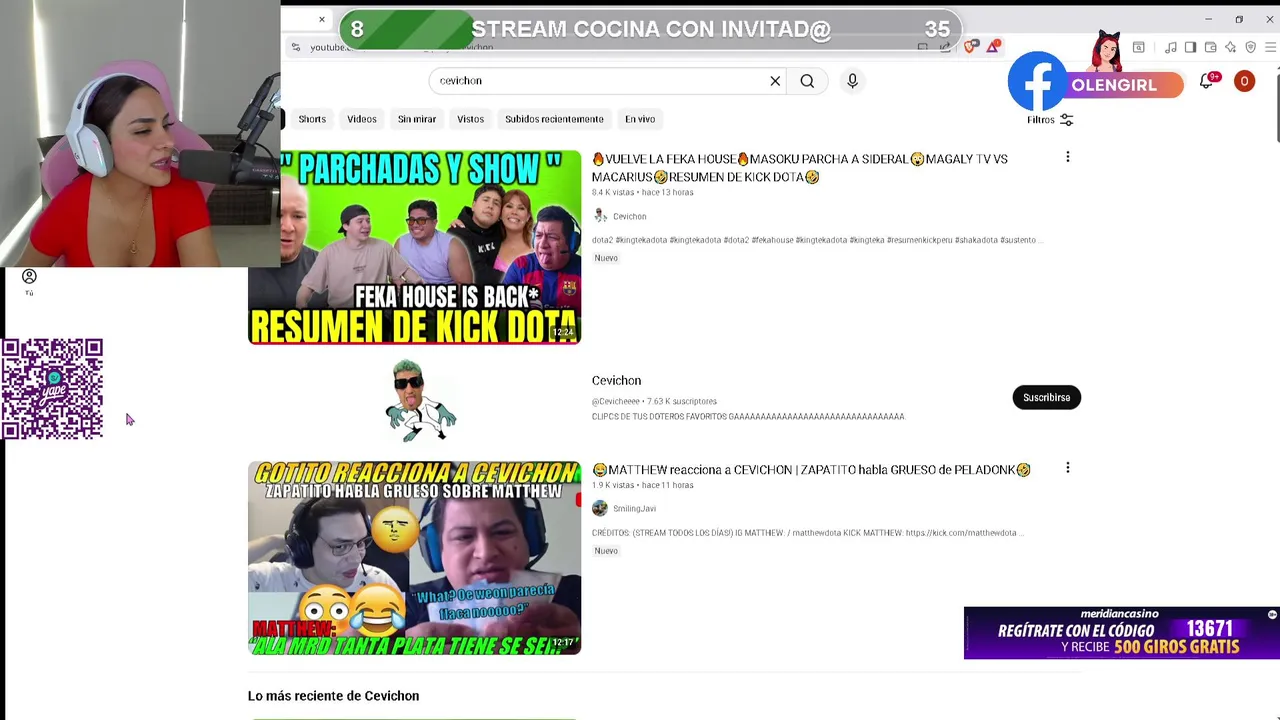Open the tab search icon
The height and width of the screenshot is (720, 1280).
tap(1138, 47)
